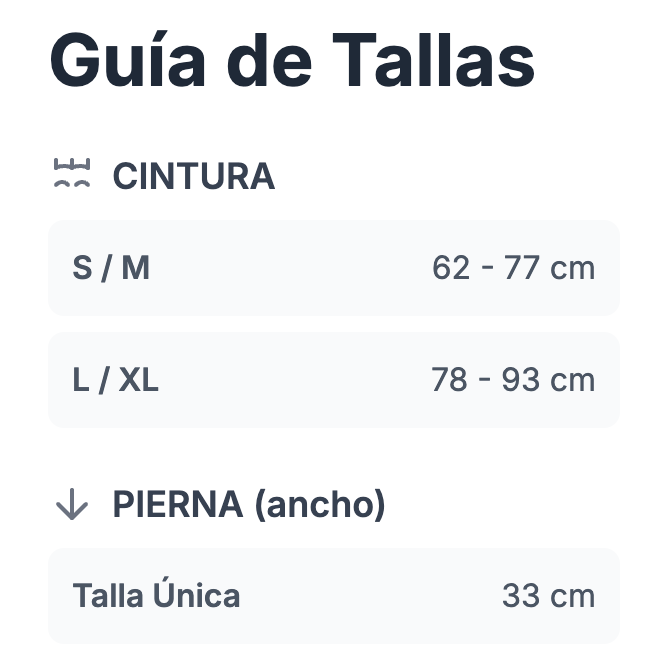Image resolution: width=664 pixels, height=664 pixels.
Task: Click the blank middle of the Talla Única row
Action: tap(370, 596)
